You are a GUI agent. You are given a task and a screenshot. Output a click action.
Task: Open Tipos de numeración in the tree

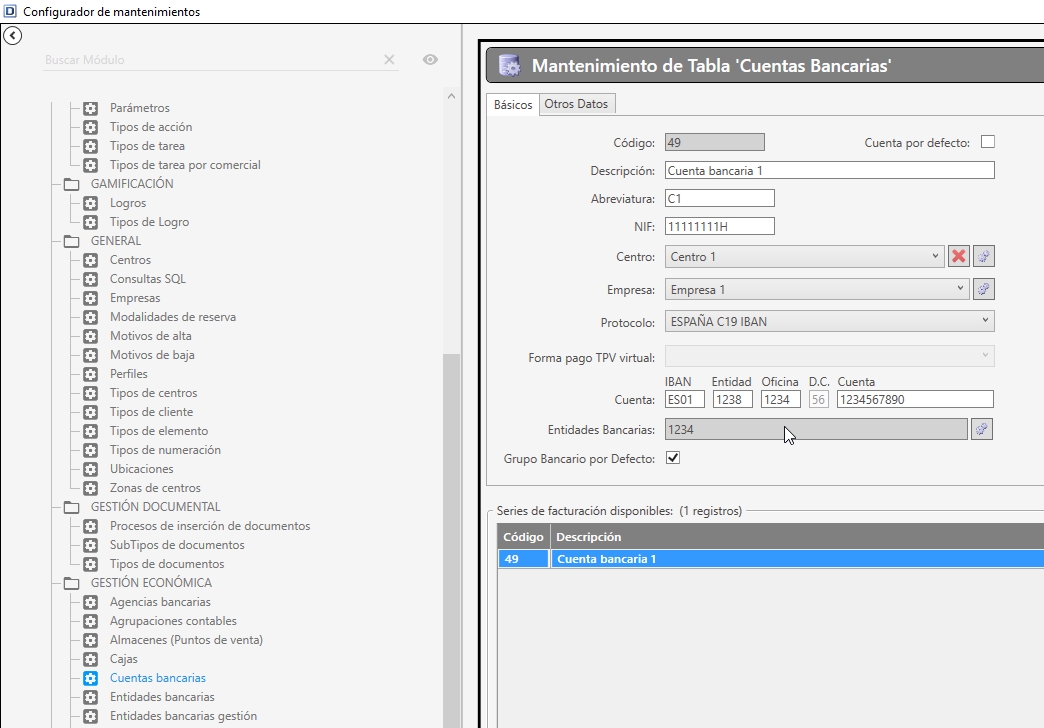click(x=165, y=450)
